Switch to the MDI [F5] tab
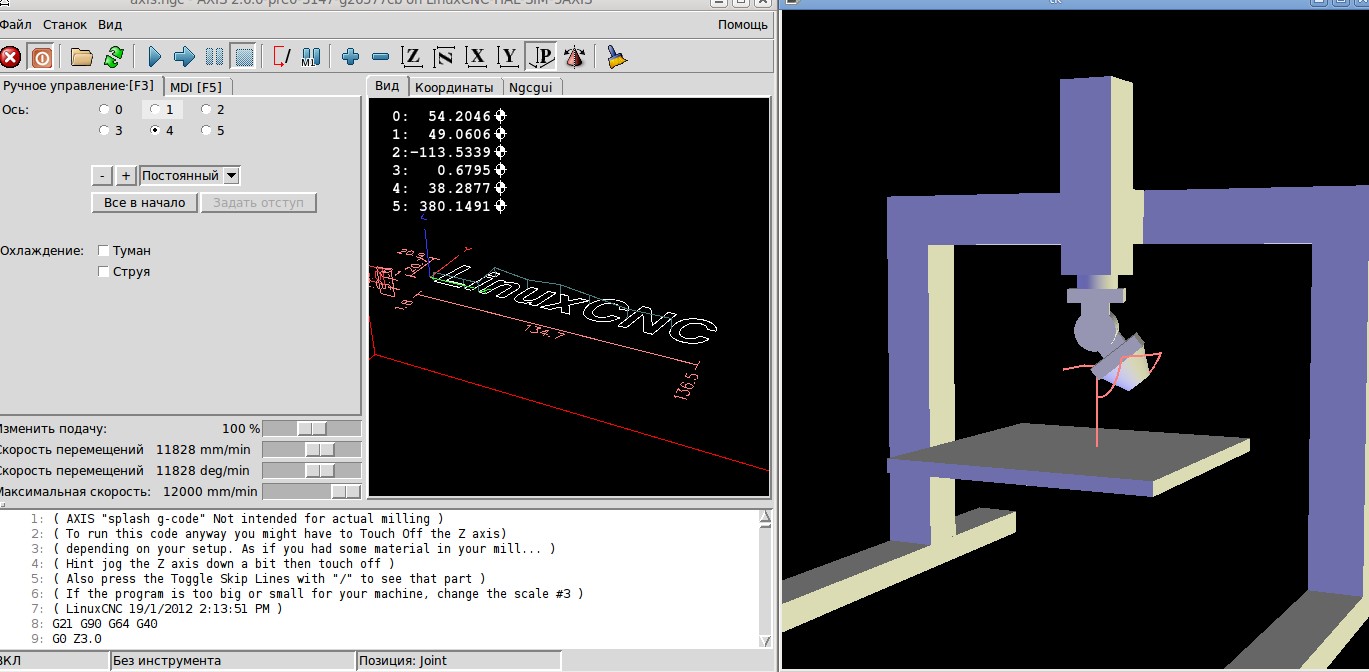The width and height of the screenshot is (1369, 672). coord(196,87)
